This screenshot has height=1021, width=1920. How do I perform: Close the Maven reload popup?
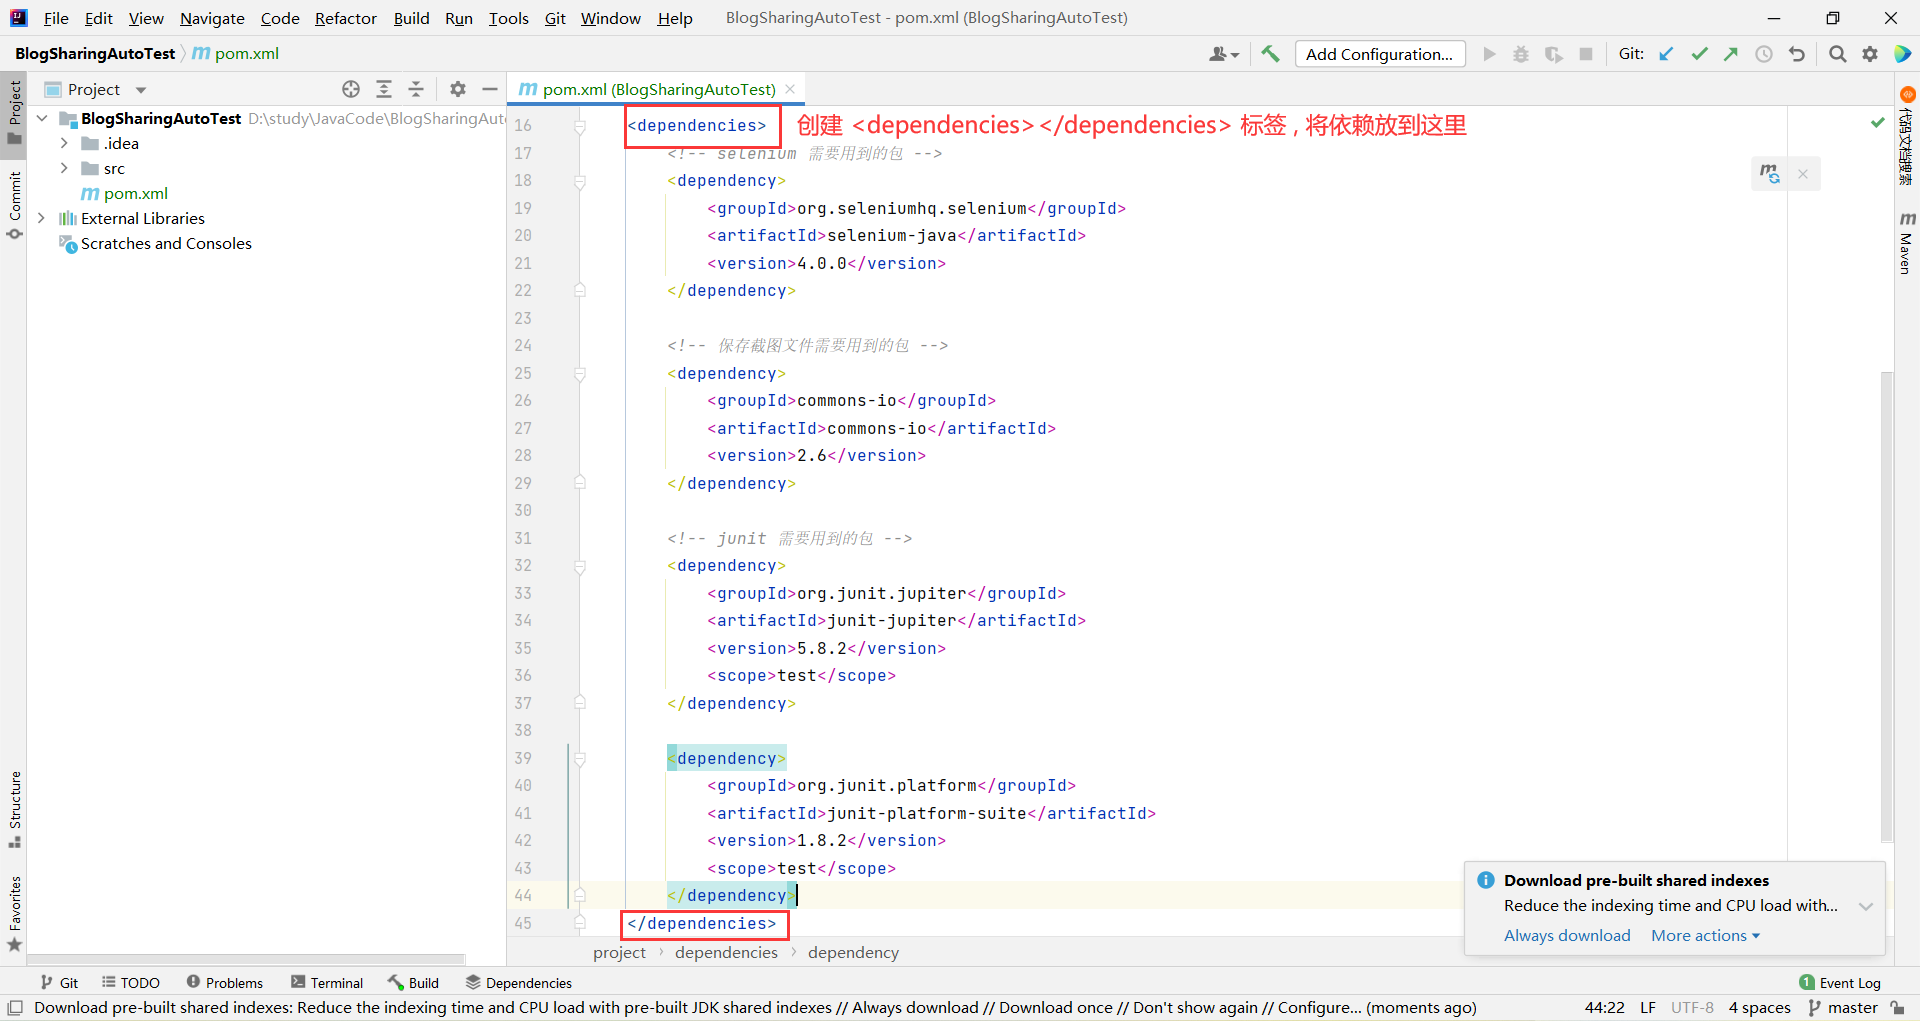click(x=1803, y=174)
